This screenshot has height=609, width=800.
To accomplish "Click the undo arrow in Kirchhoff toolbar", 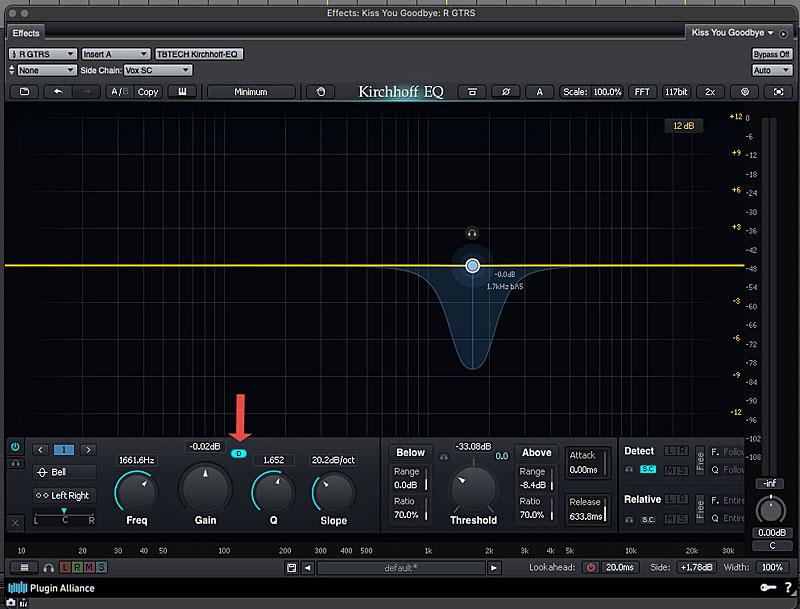I will pyautogui.click(x=58, y=92).
